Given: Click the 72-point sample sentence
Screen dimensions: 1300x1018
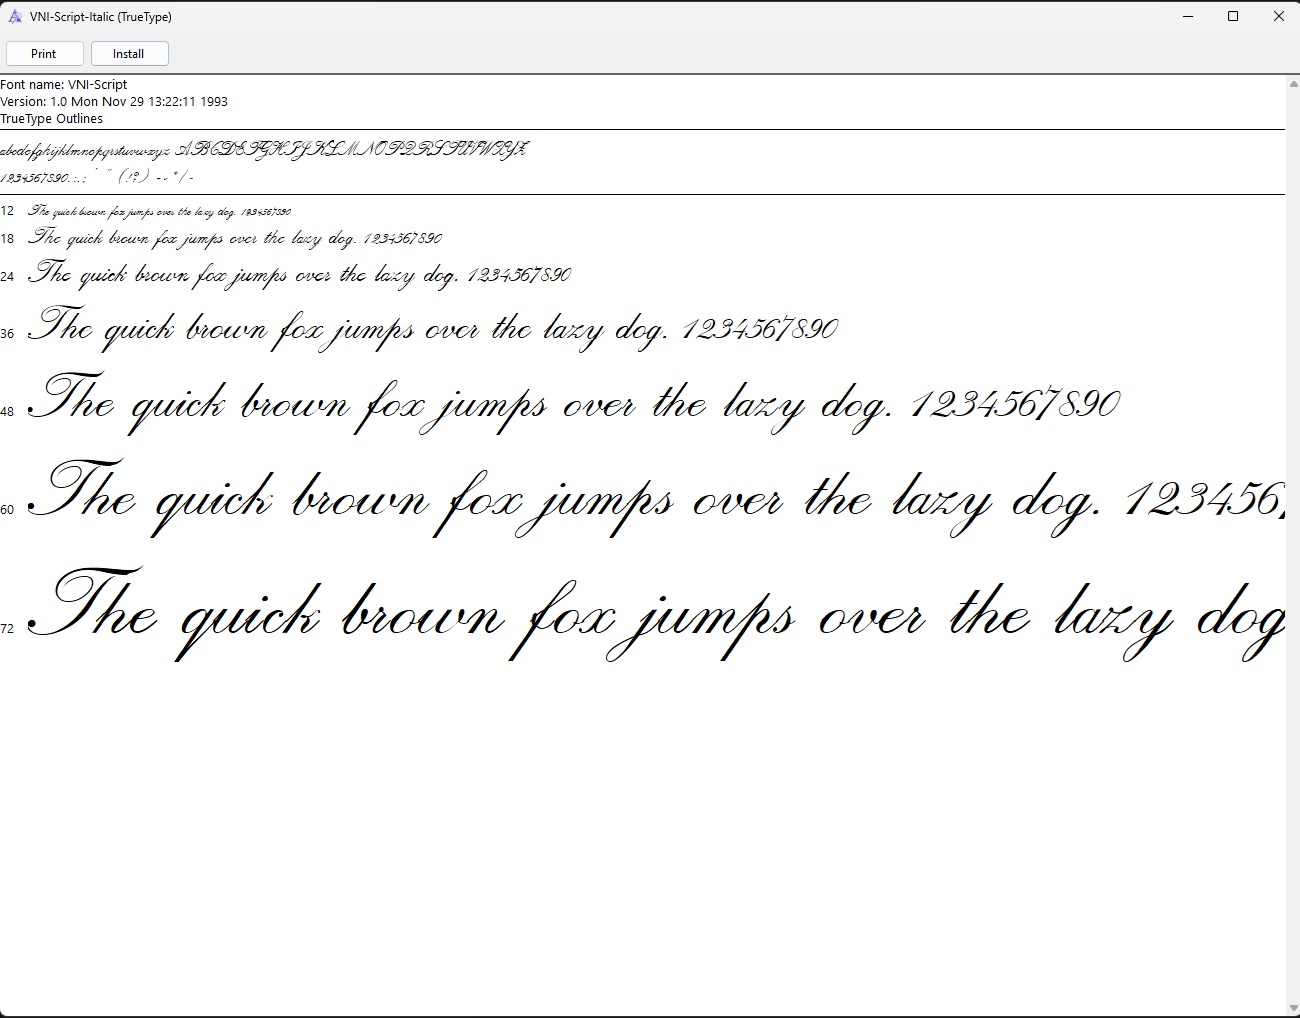Looking at the screenshot, I should (656, 614).
